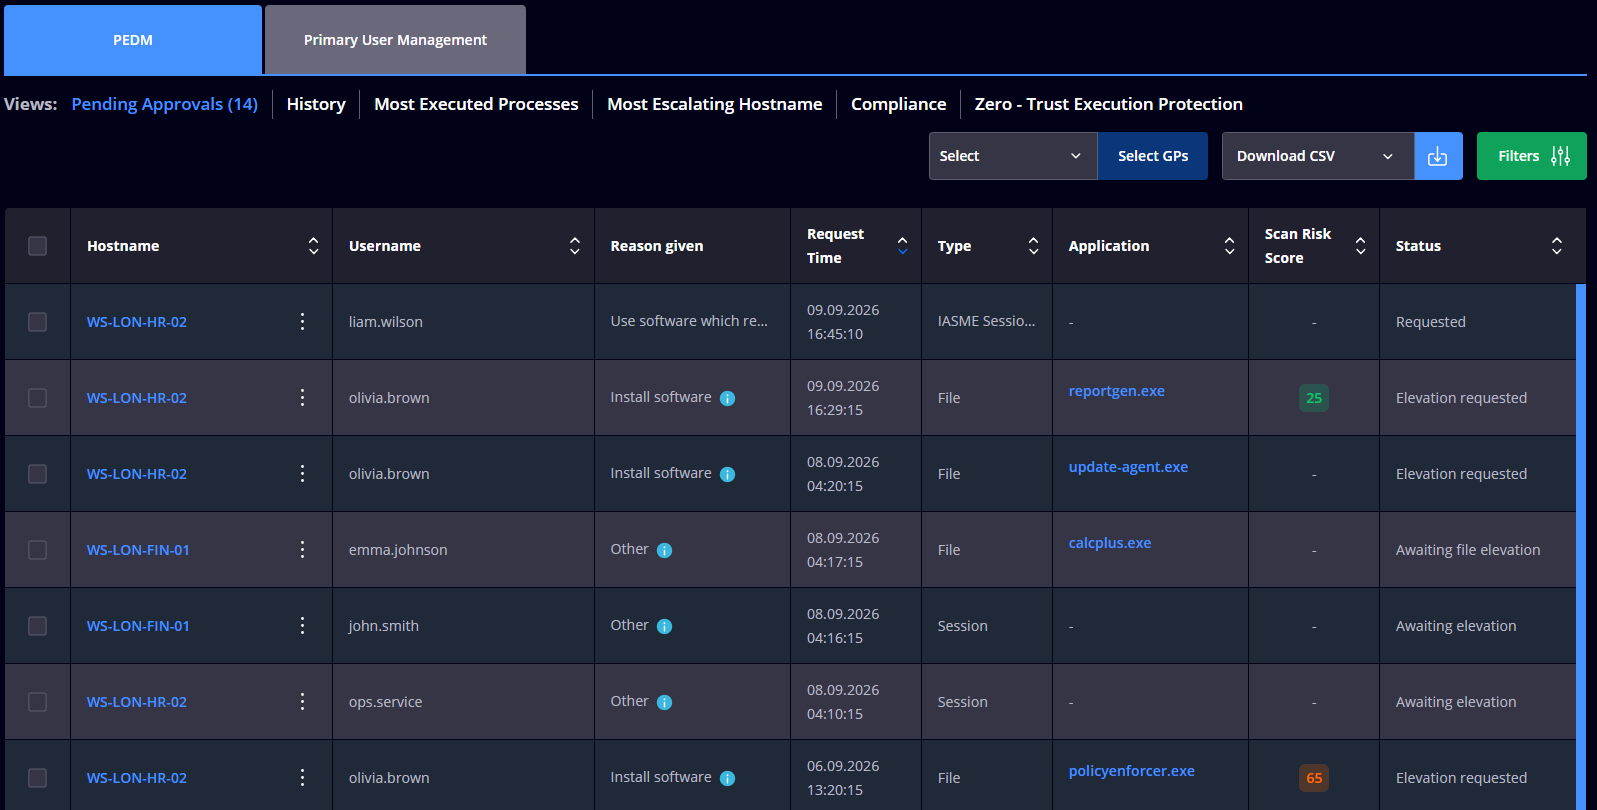Open the Most Executed Processes view

point(476,104)
